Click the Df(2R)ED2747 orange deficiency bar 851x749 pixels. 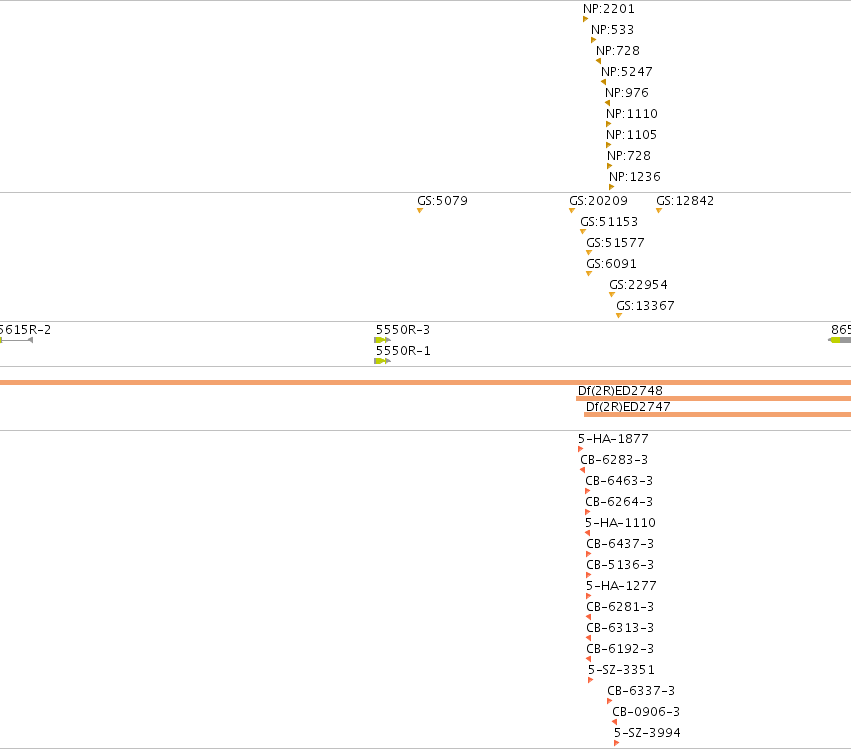717,415
